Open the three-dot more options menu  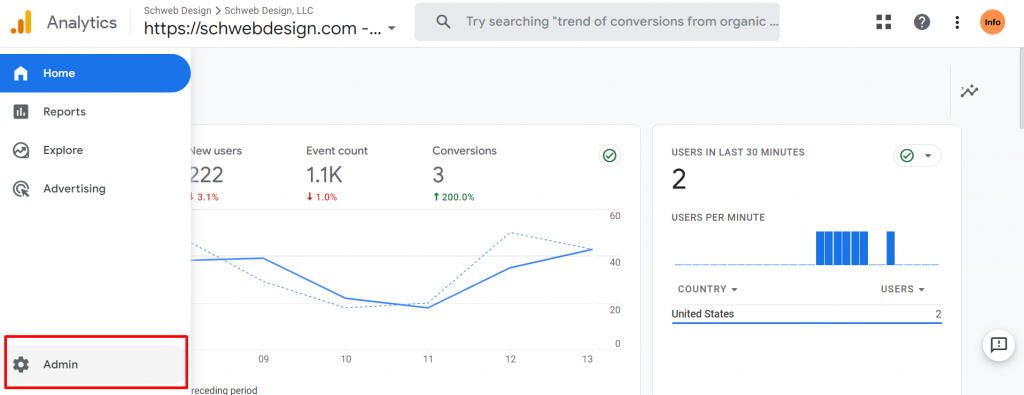(x=957, y=22)
